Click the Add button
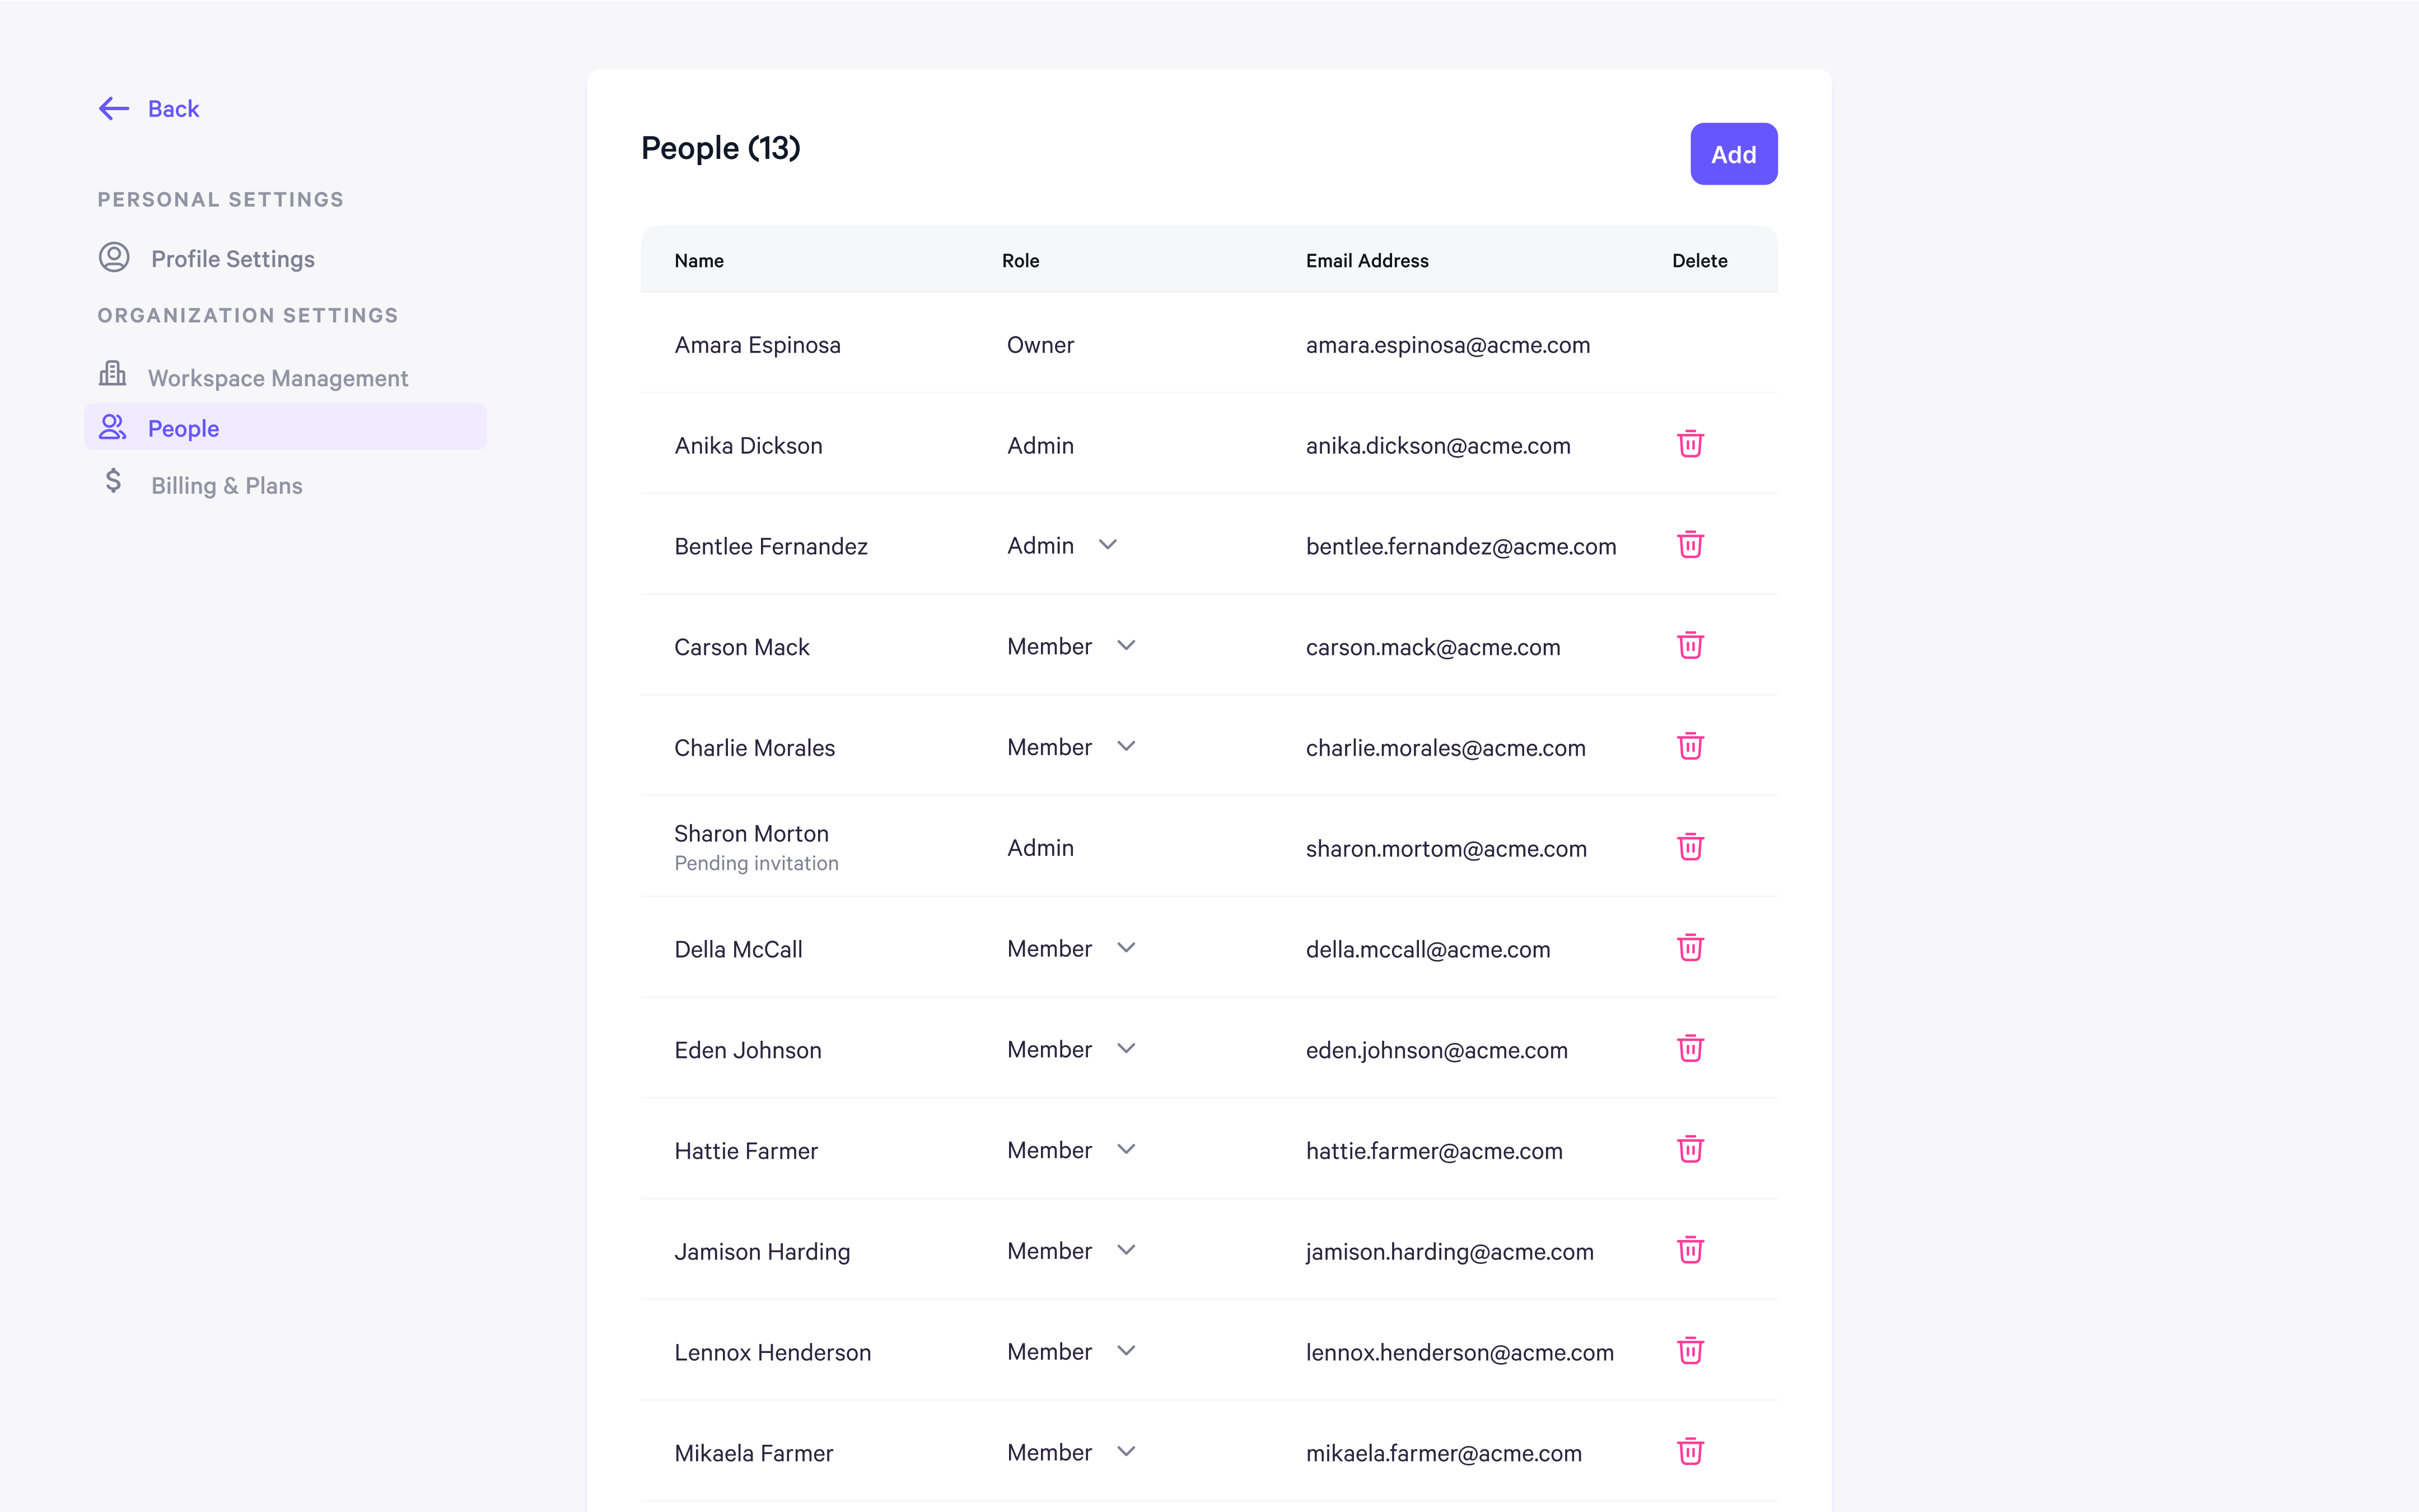 pyautogui.click(x=1733, y=154)
